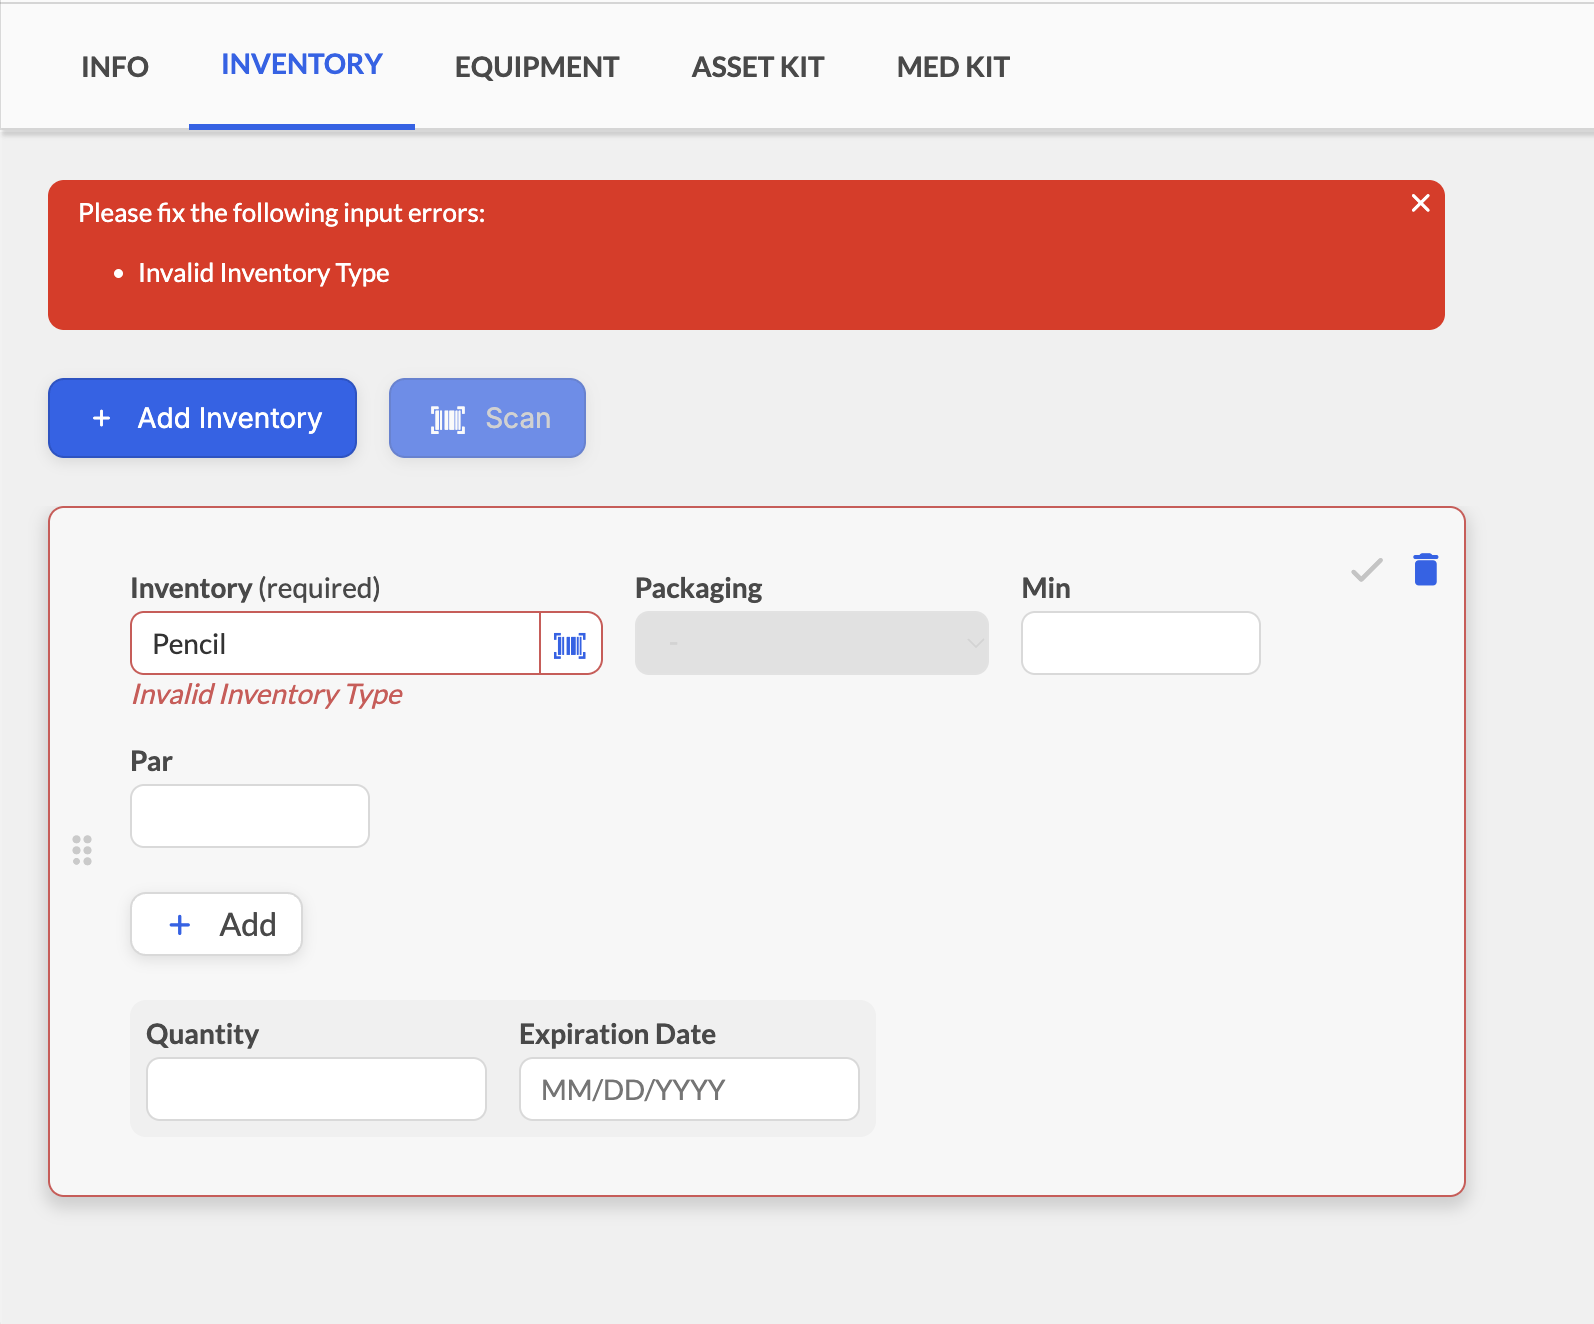The width and height of the screenshot is (1594, 1324).
Task: Click the Invalid Inventory Type bullet in alert
Action: point(264,273)
